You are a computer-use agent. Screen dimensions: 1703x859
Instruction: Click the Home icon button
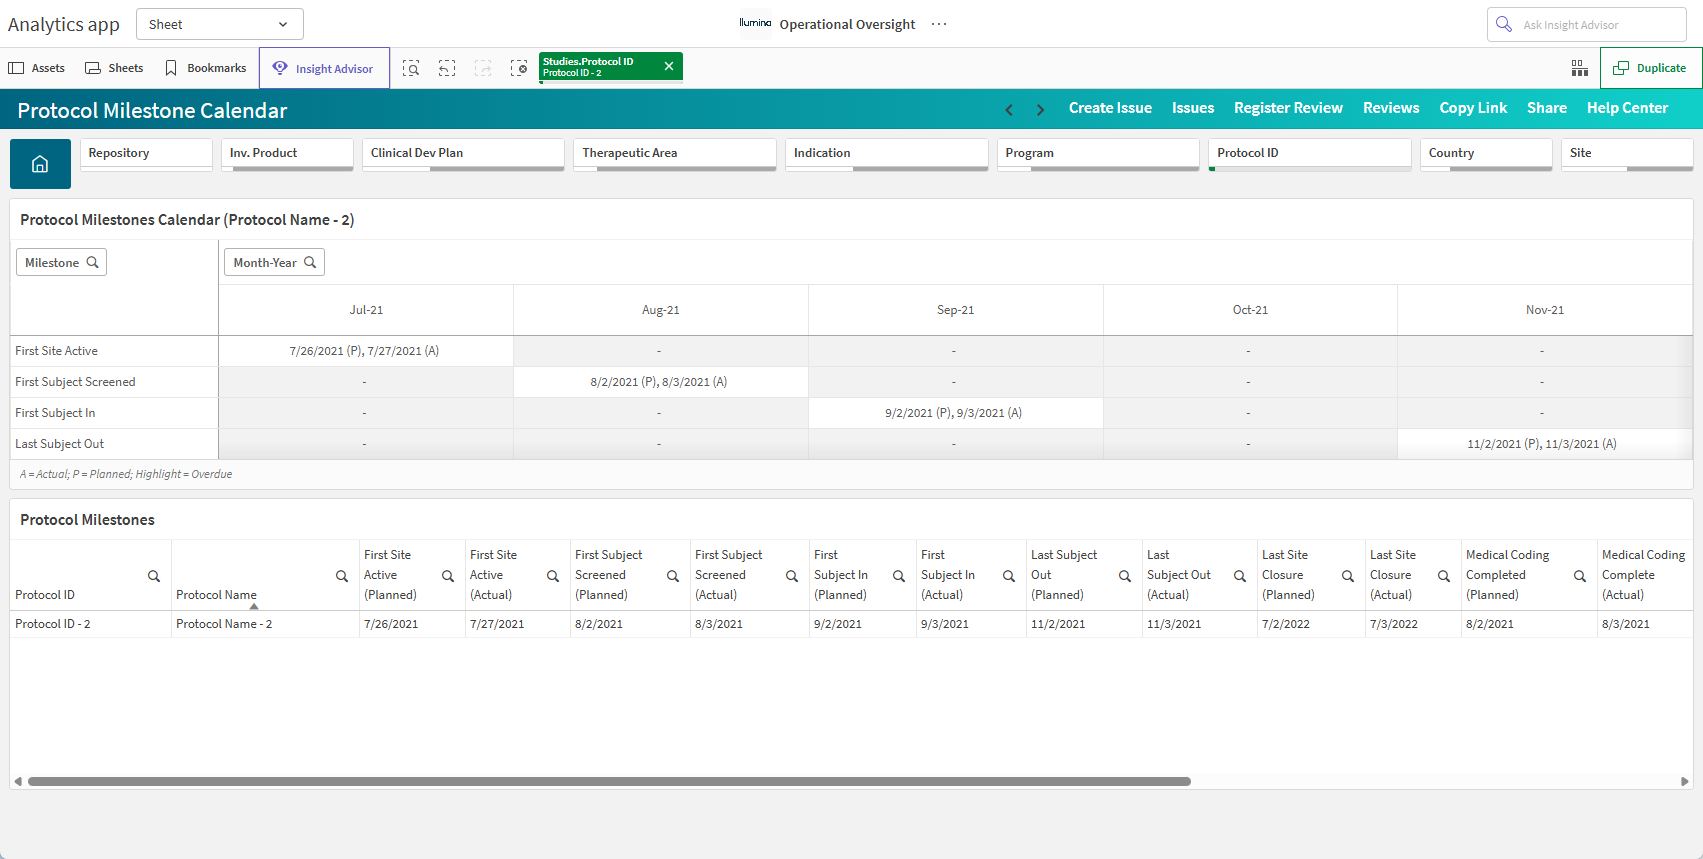(x=40, y=164)
